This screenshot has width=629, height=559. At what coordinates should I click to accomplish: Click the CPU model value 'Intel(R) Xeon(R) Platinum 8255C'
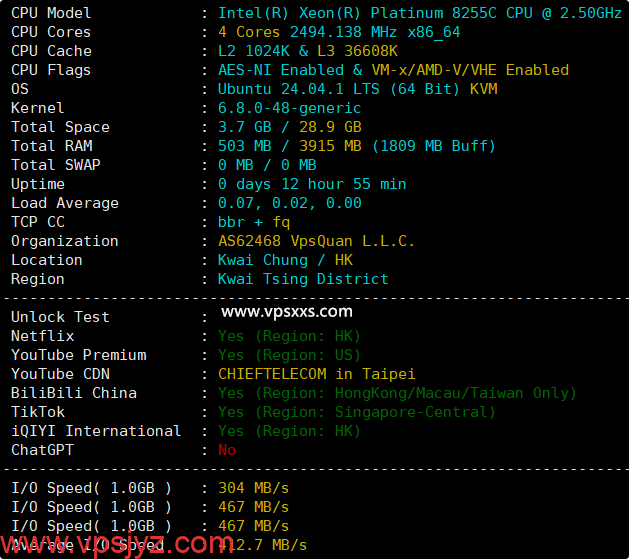pos(357,13)
